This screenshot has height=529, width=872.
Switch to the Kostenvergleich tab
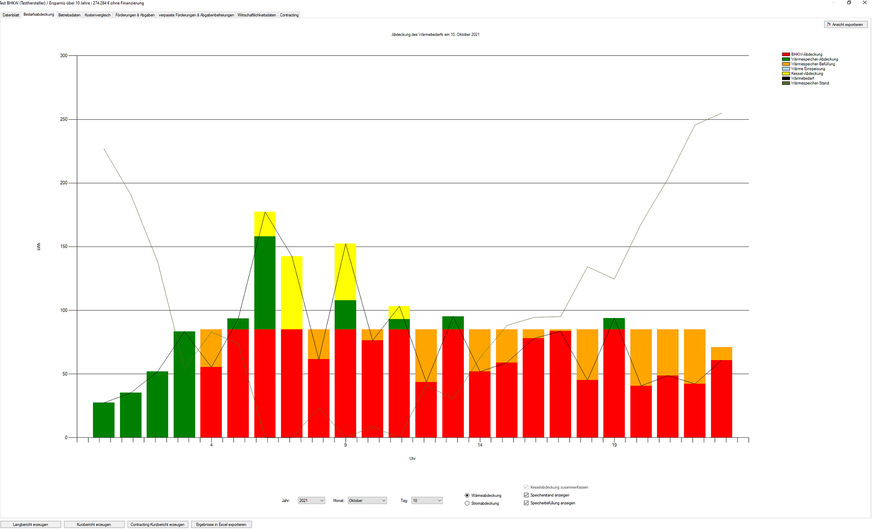98,15
